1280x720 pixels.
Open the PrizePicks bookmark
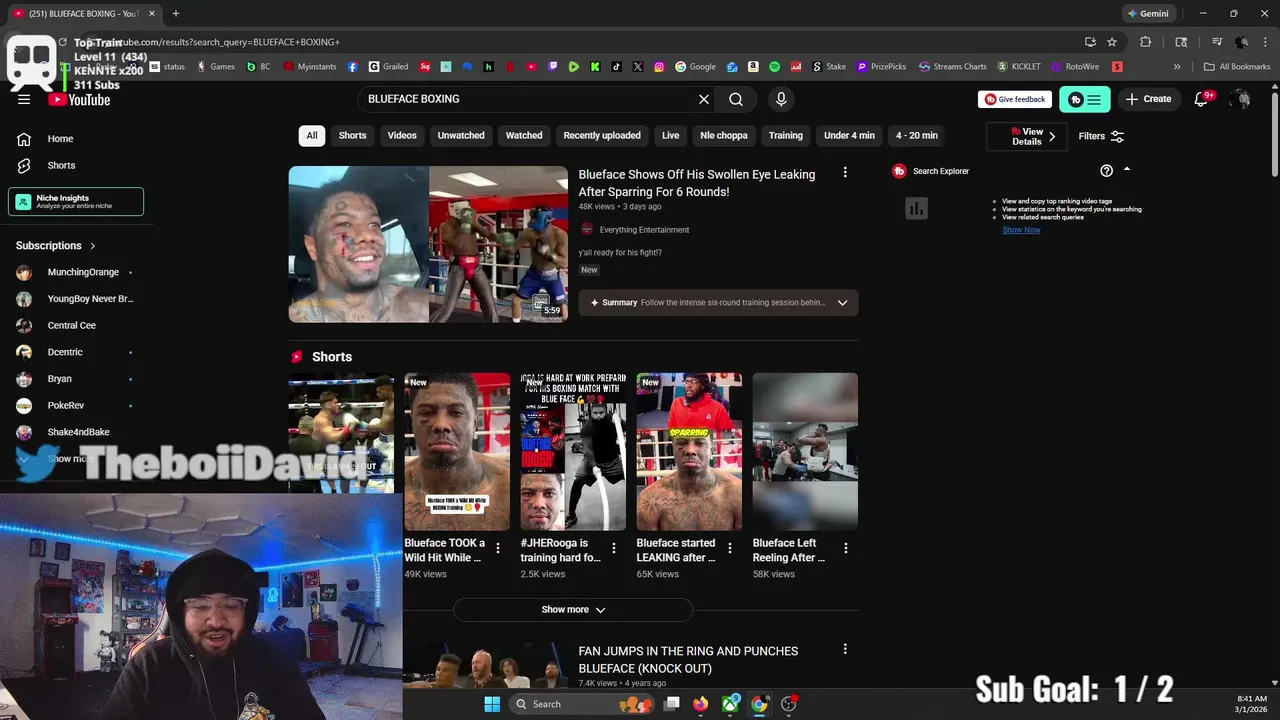click(x=880, y=67)
